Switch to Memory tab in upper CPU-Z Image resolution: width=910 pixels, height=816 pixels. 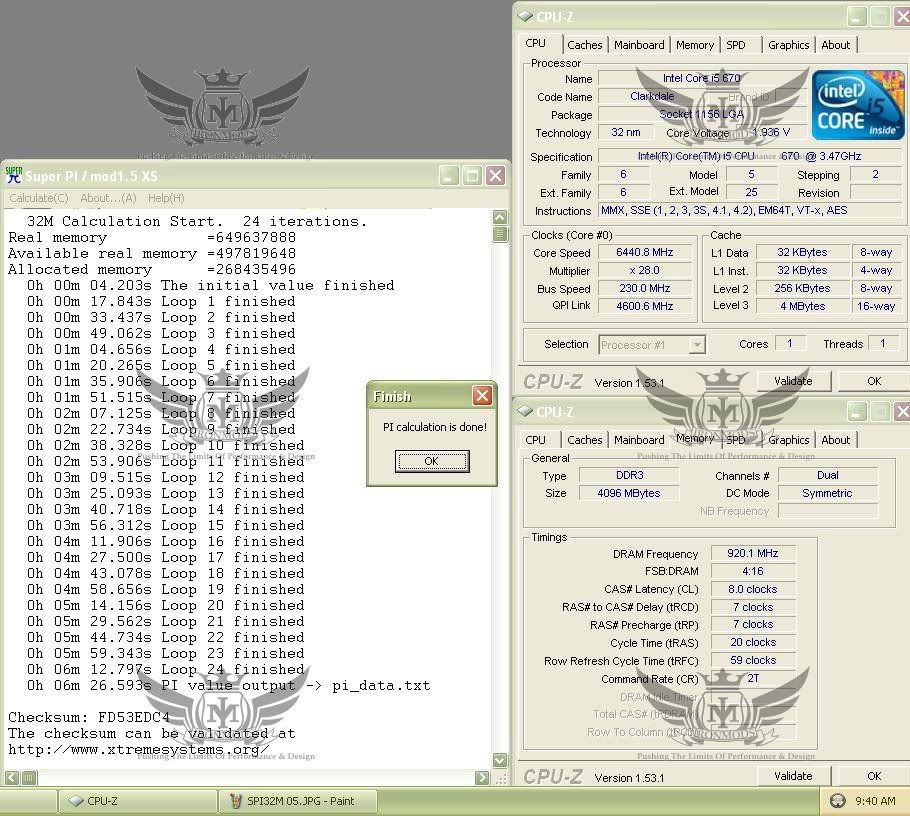click(695, 45)
